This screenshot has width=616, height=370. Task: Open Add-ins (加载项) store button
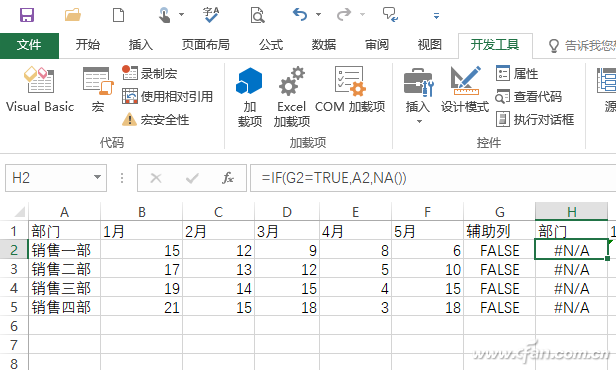click(x=249, y=97)
